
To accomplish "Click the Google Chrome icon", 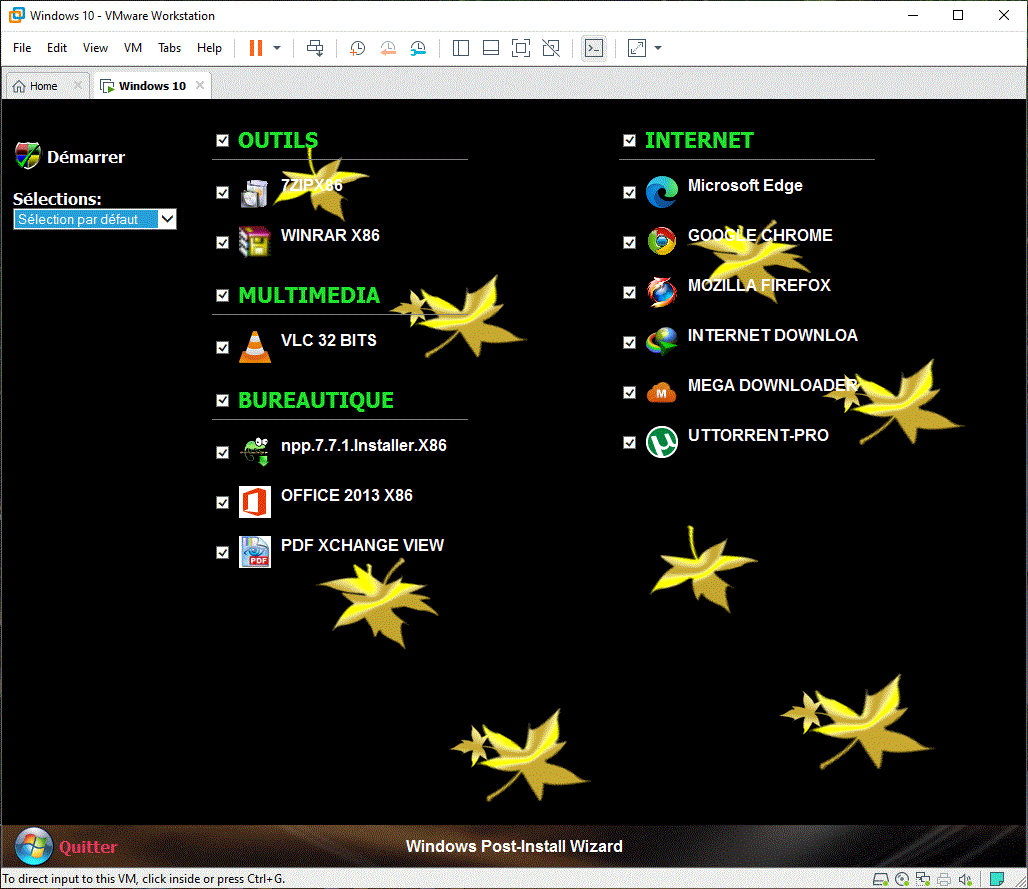I will tap(662, 242).
